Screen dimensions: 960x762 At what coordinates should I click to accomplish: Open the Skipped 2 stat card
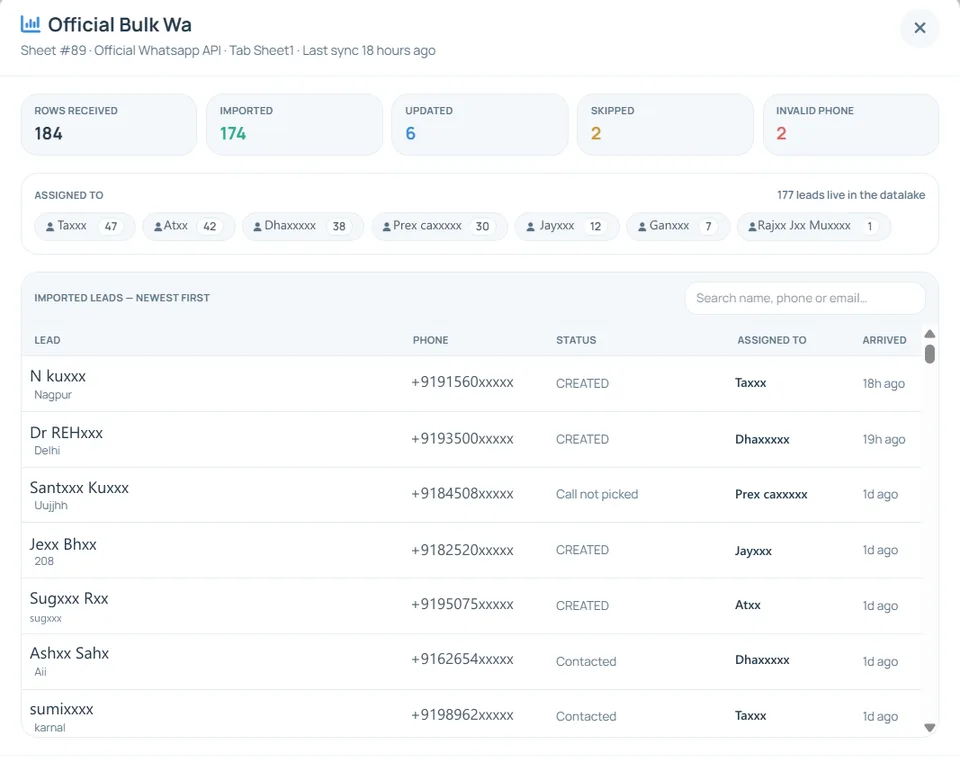pos(666,124)
